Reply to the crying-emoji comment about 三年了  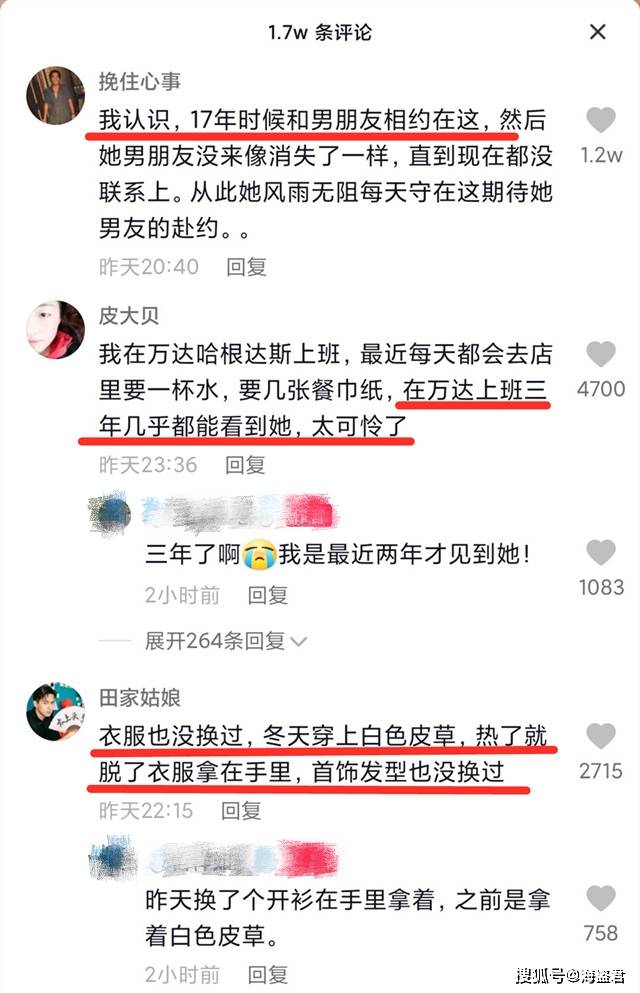coord(267,595)
